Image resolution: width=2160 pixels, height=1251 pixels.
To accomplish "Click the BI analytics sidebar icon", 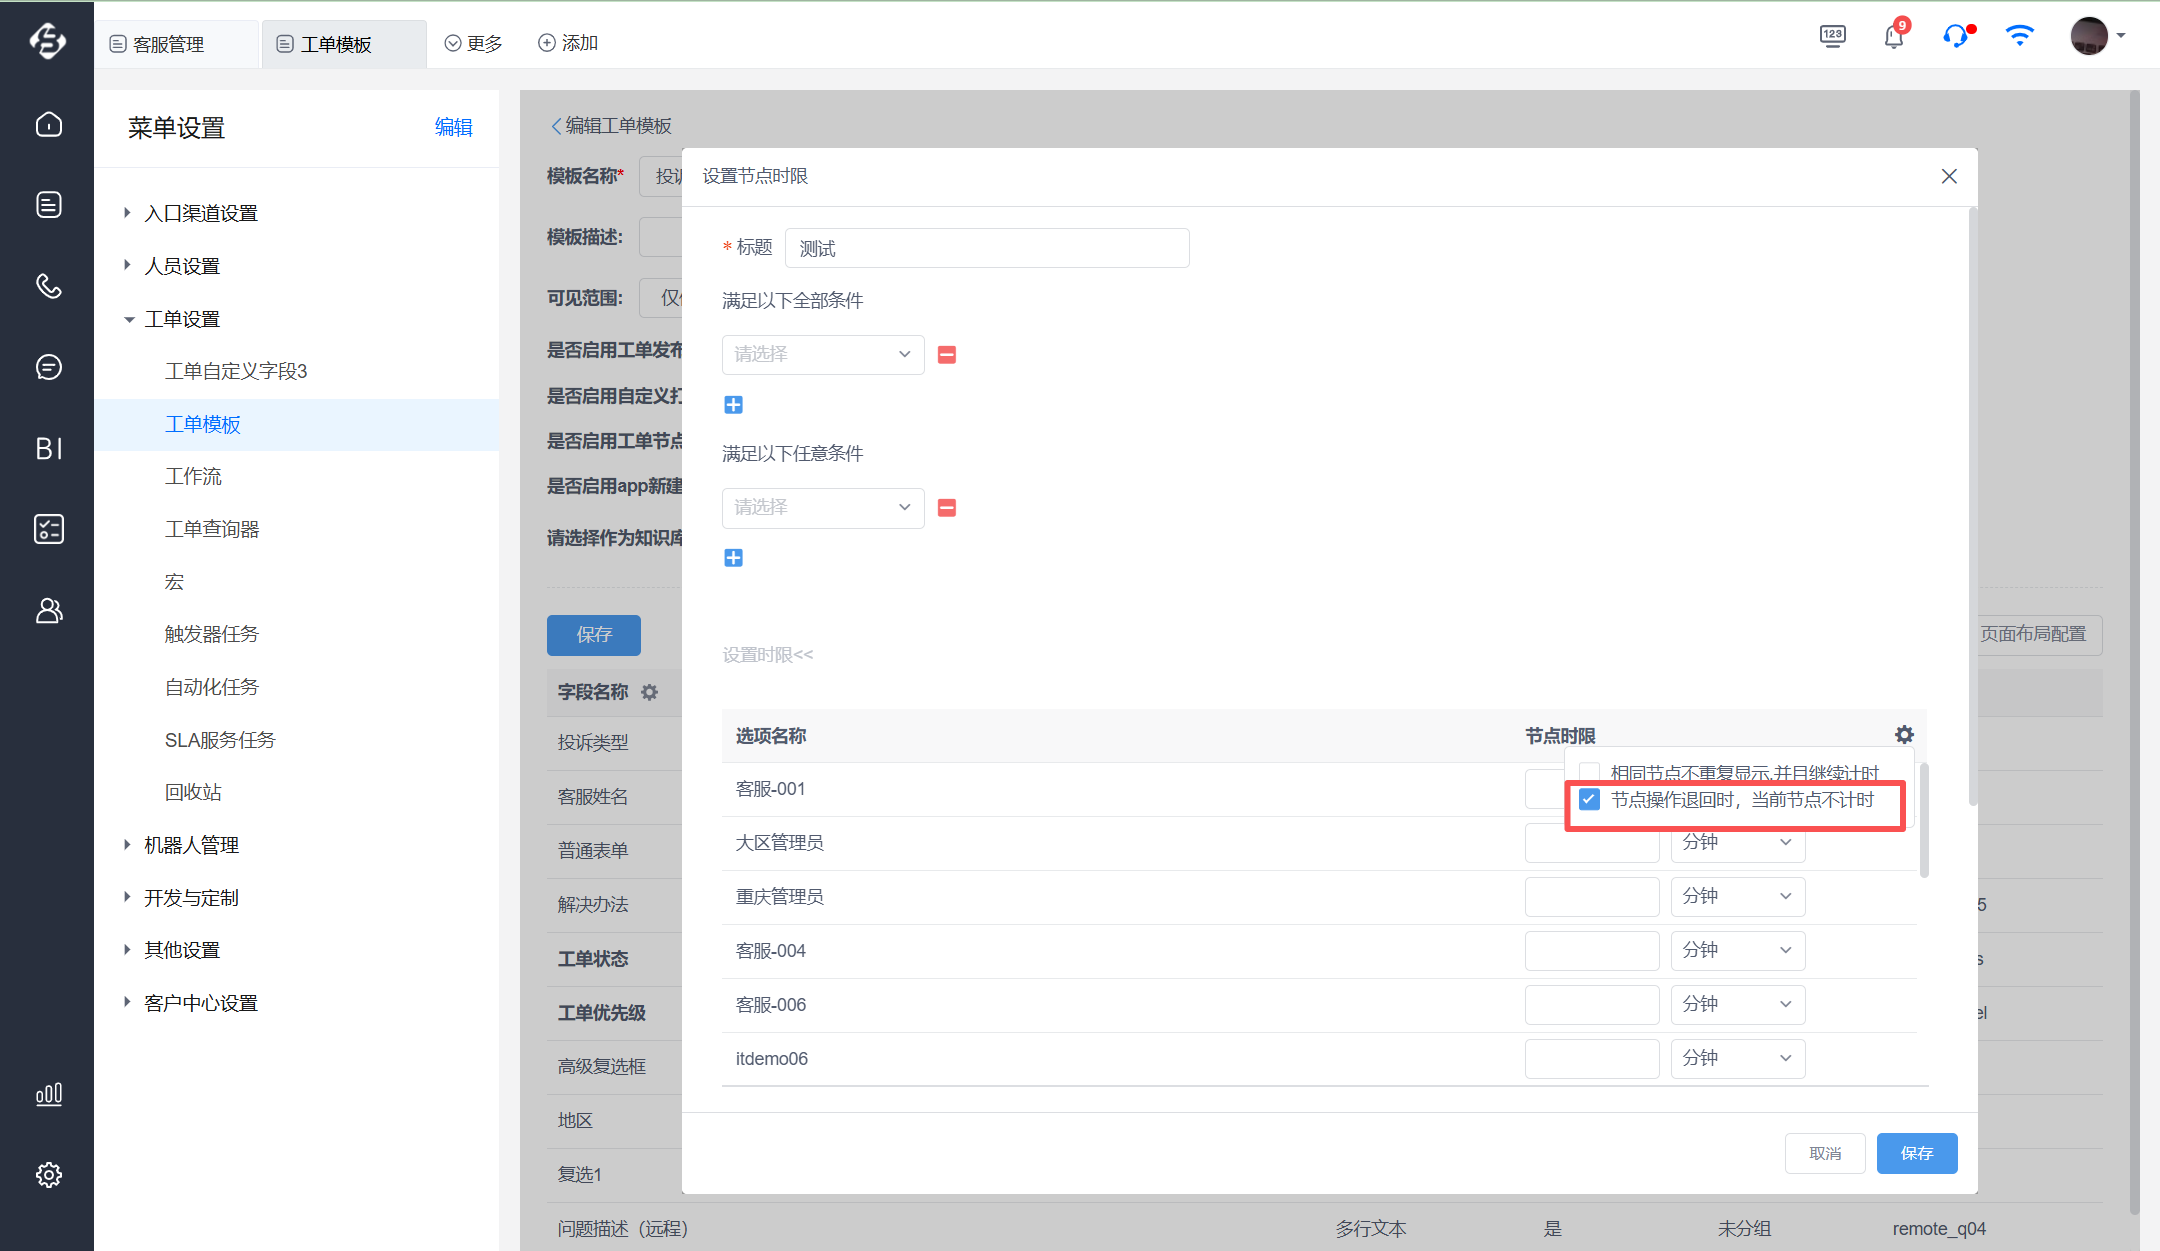I will pyautogui.click(x=48, y=449).
